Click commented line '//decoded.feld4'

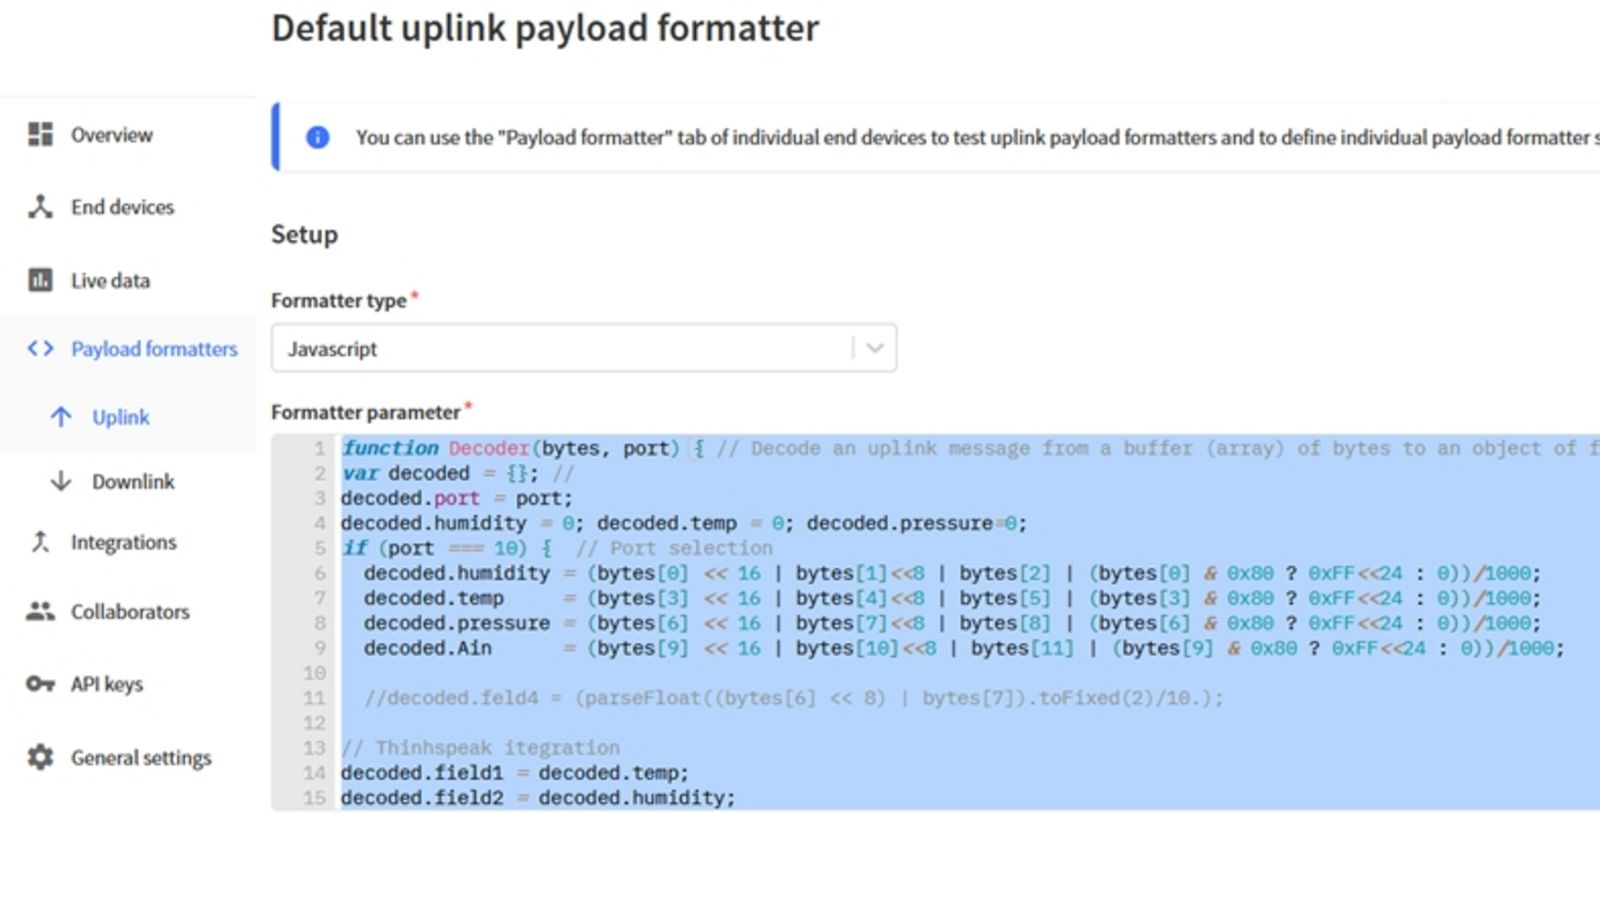(x=794, y=698)
